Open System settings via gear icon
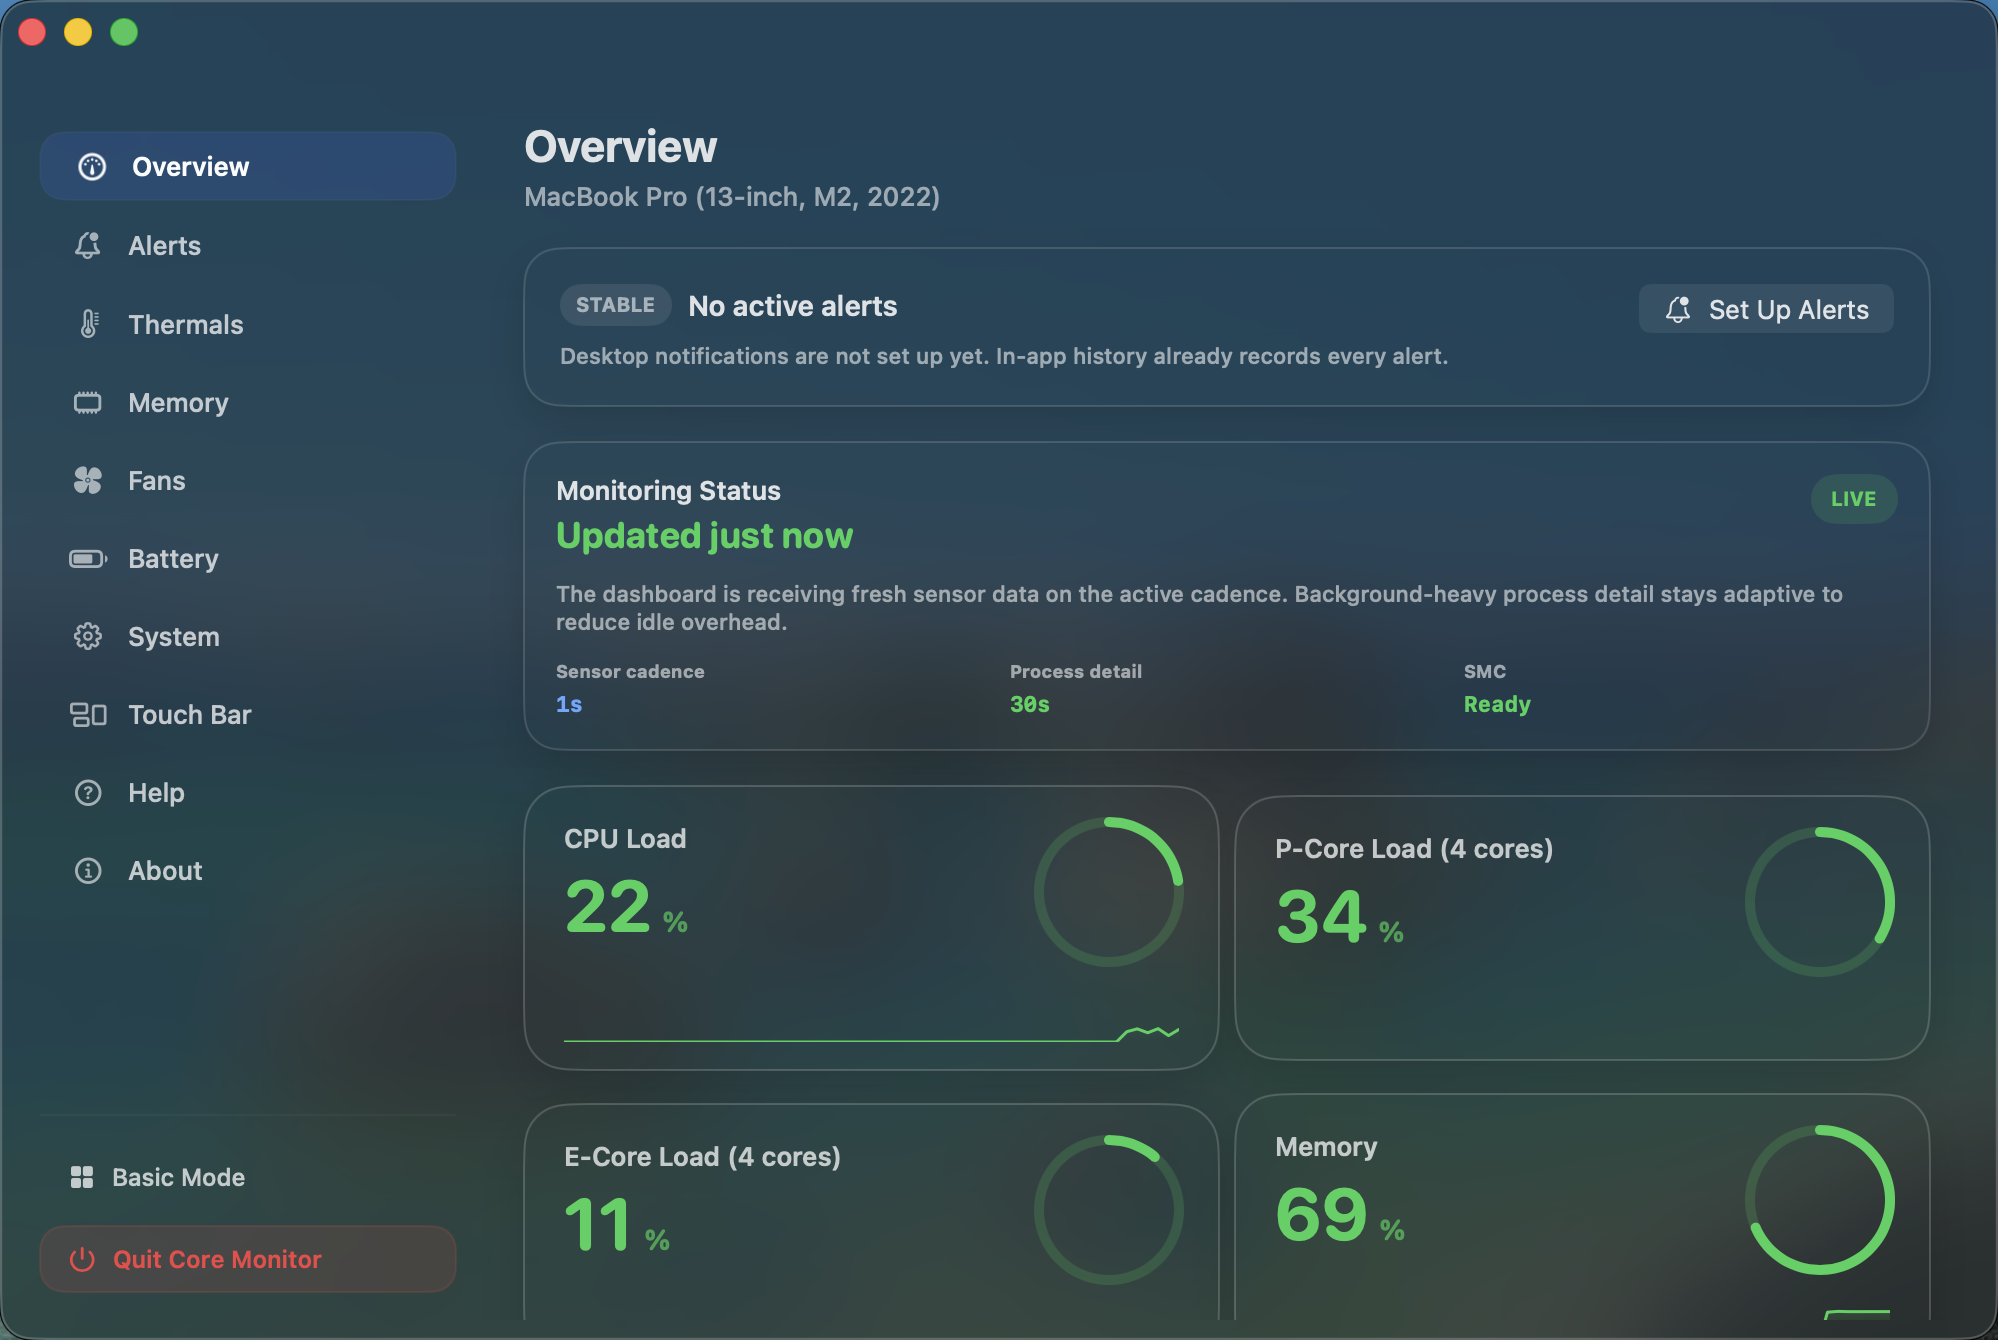 pos(89,636)
